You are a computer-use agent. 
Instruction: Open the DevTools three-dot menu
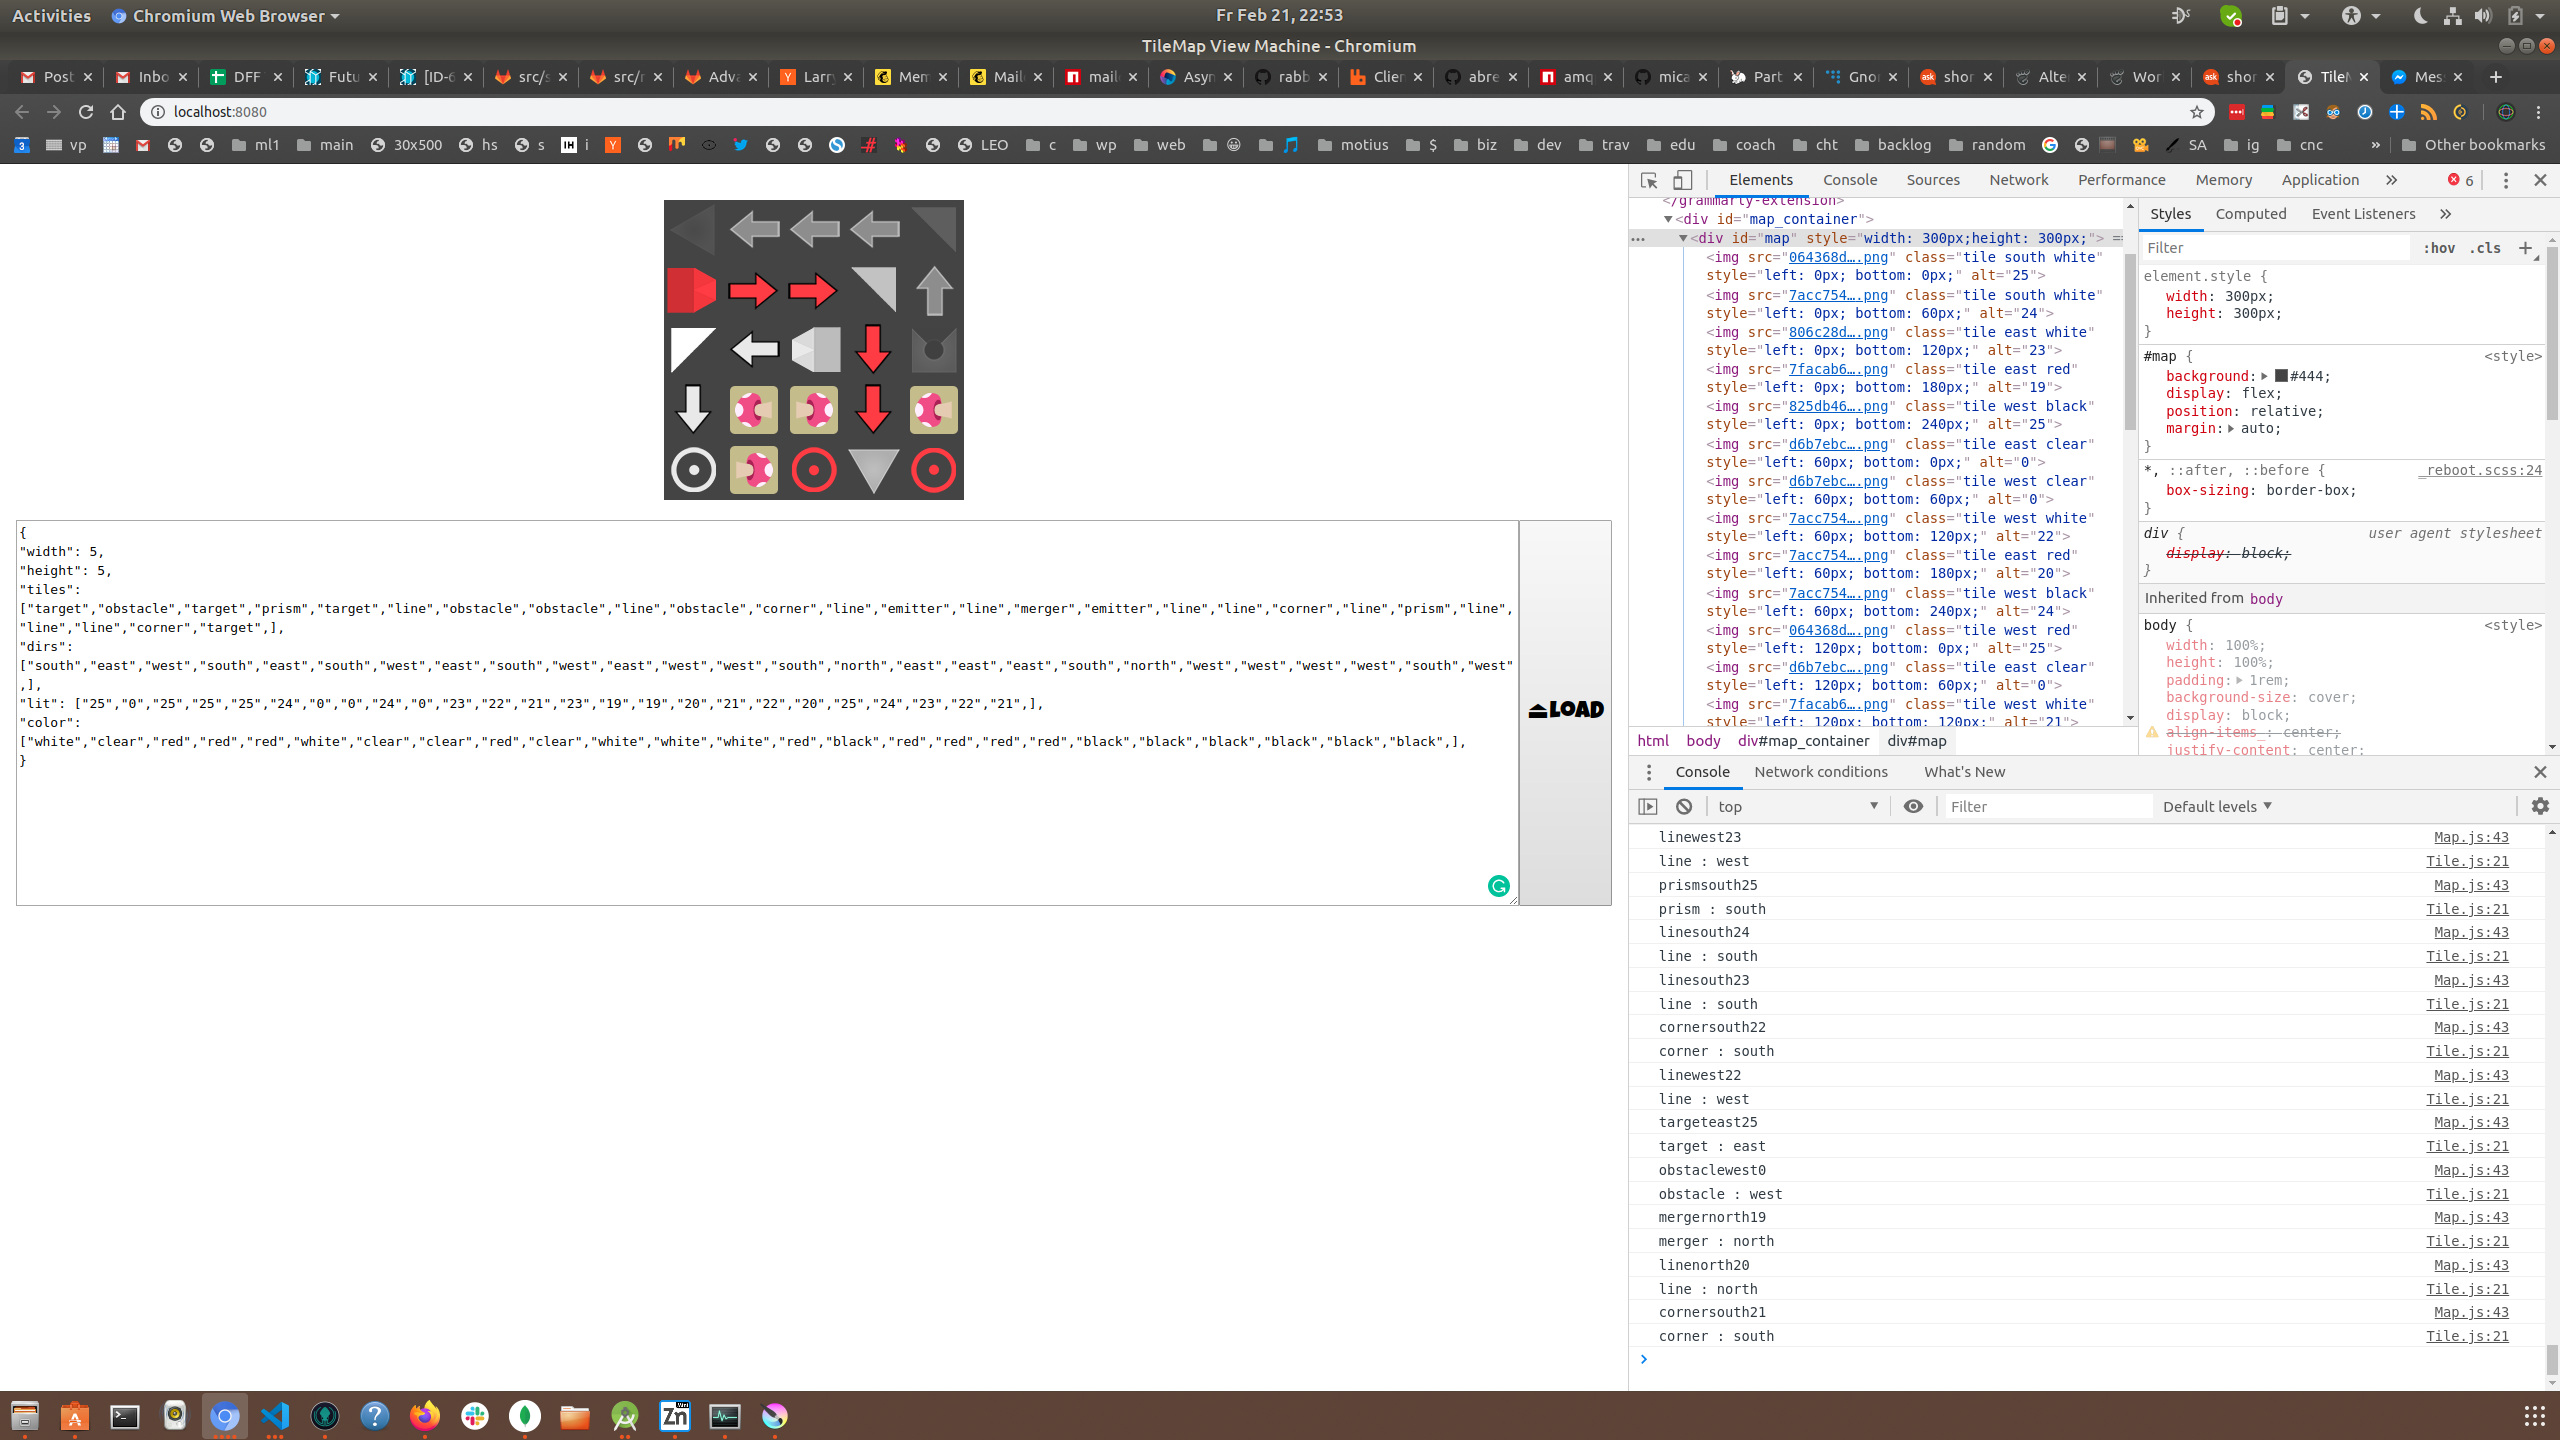click(2505, 180)
